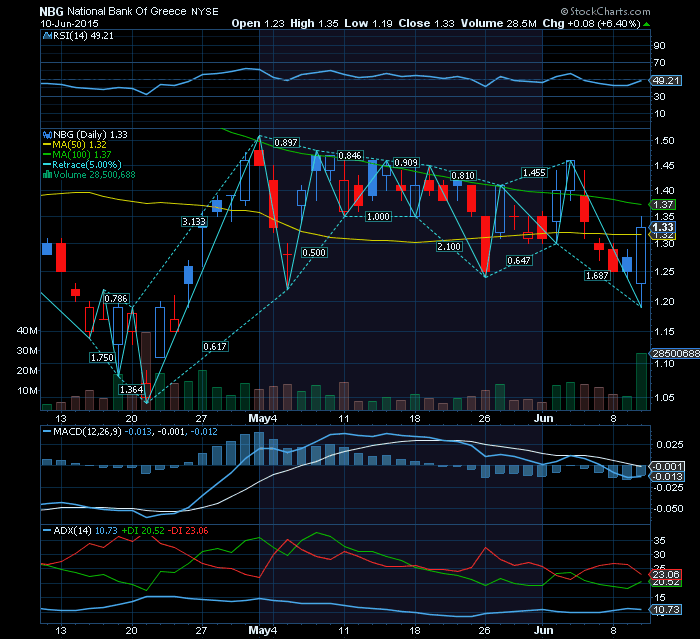Click the 'Retrace(5.00%)' legend text
The height and width of the screenshot is (639, 700).
87,165
